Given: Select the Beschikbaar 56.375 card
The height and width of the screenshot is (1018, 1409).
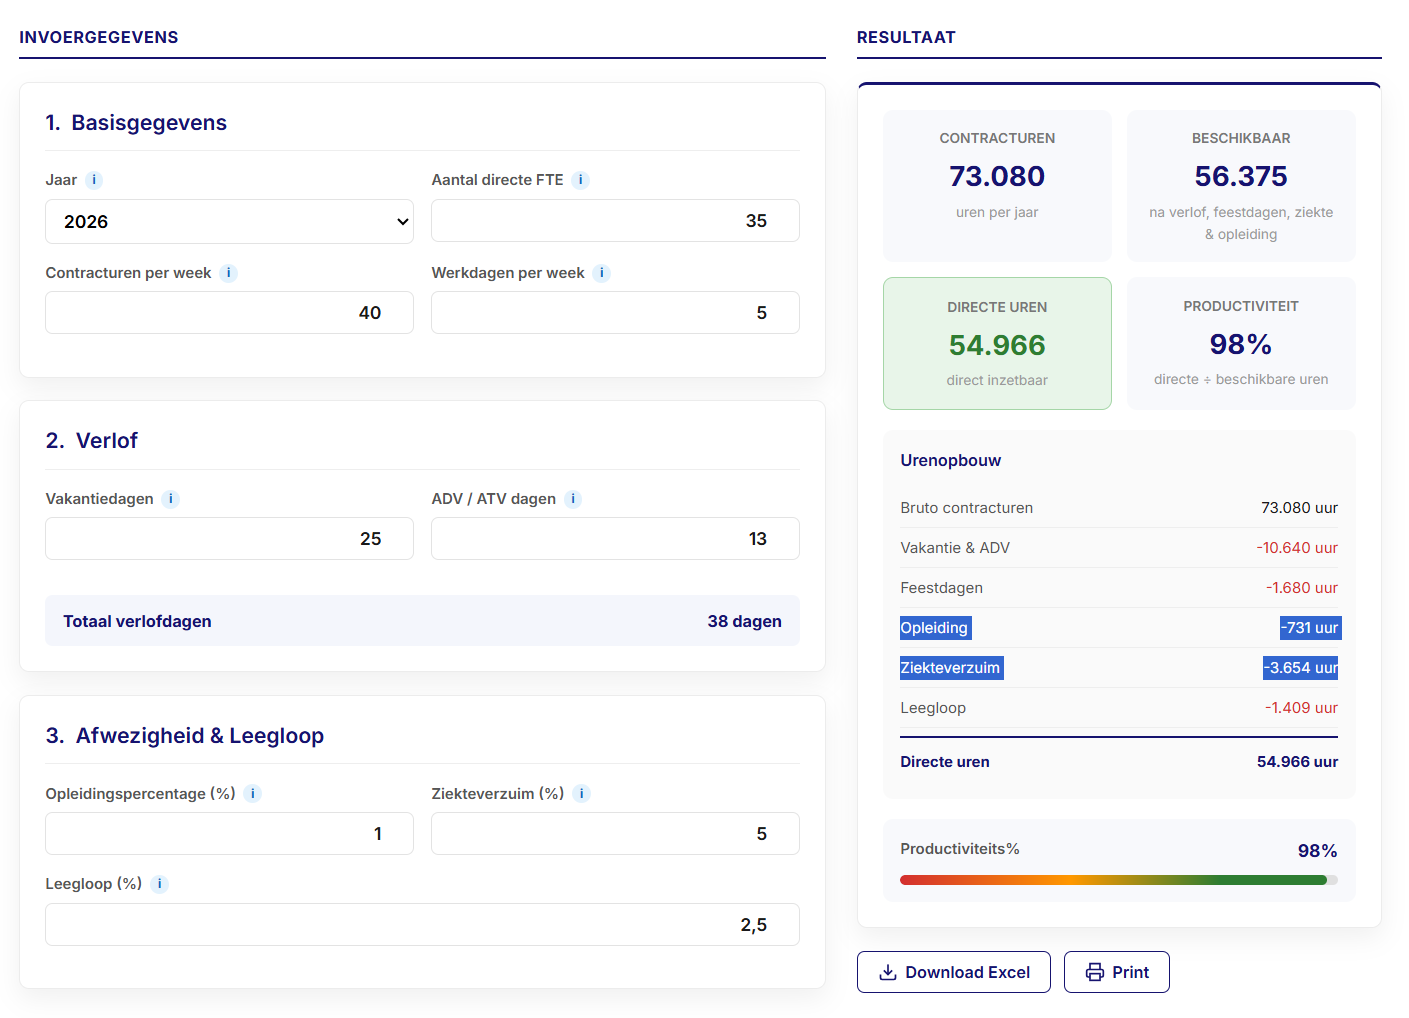Looking at the screenshot, I should pos(1241,186).
